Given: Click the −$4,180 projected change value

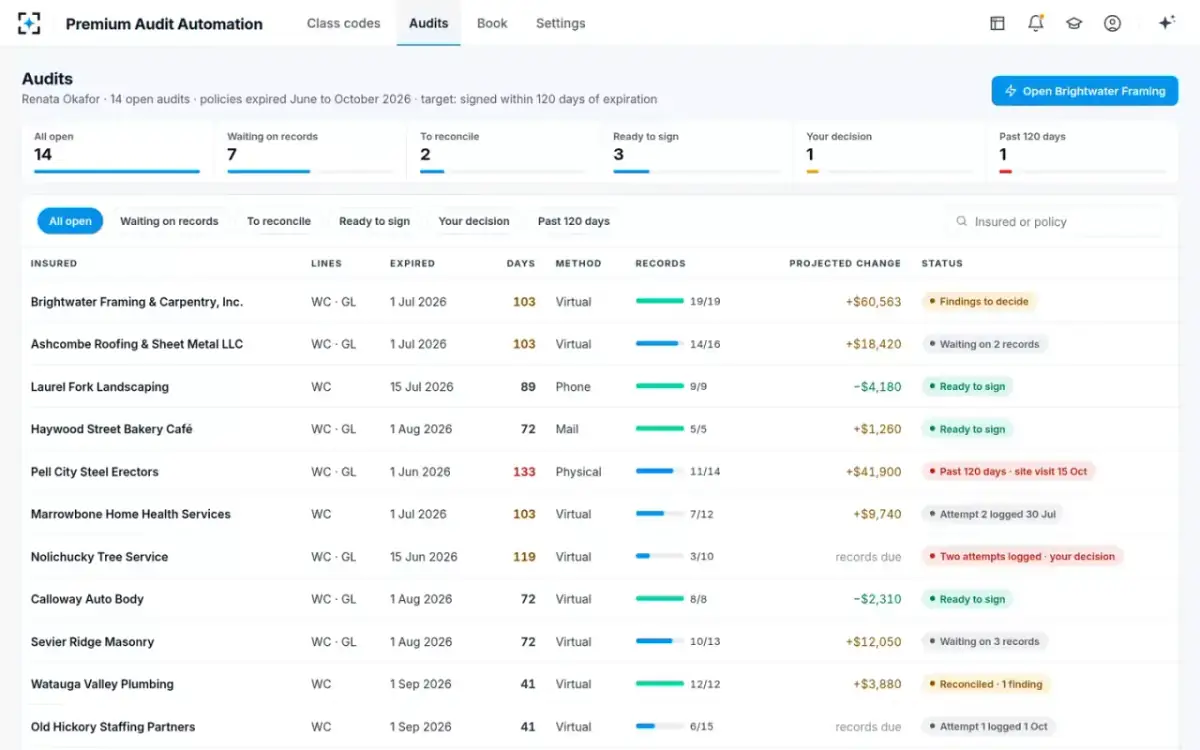Looking at the screenshot, I should [x=877, y=386].
